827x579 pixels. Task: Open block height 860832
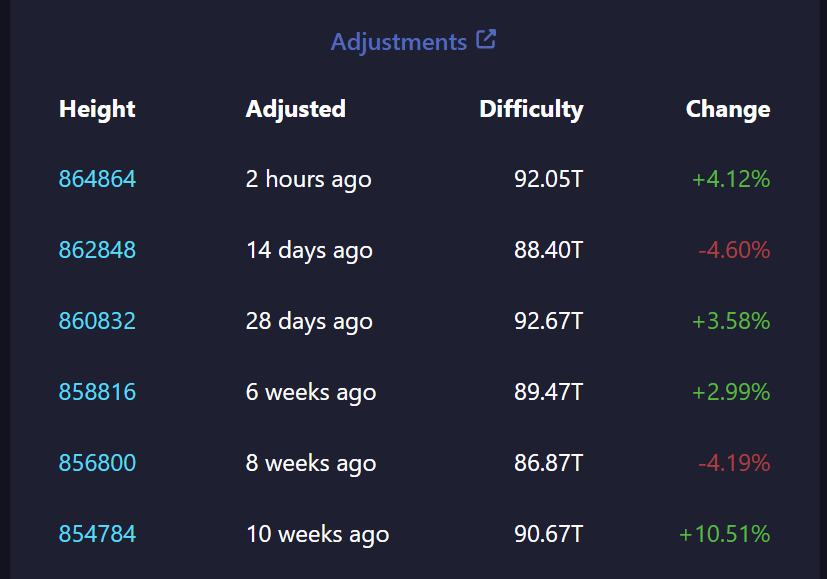point(97,321)
